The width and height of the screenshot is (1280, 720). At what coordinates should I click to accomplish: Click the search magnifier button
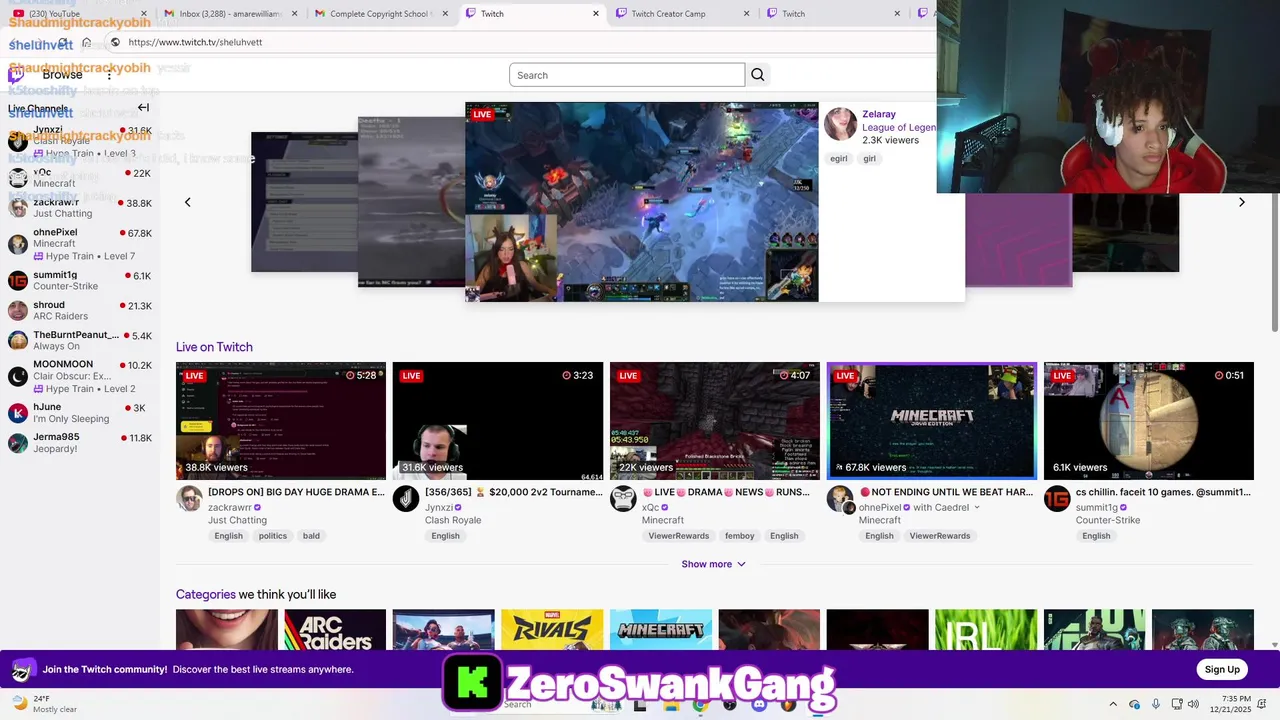(x=757, y=75)
